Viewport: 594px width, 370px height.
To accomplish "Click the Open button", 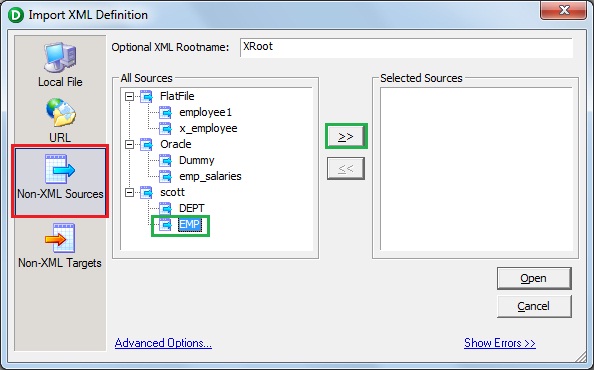I will [x=534, y=278].
